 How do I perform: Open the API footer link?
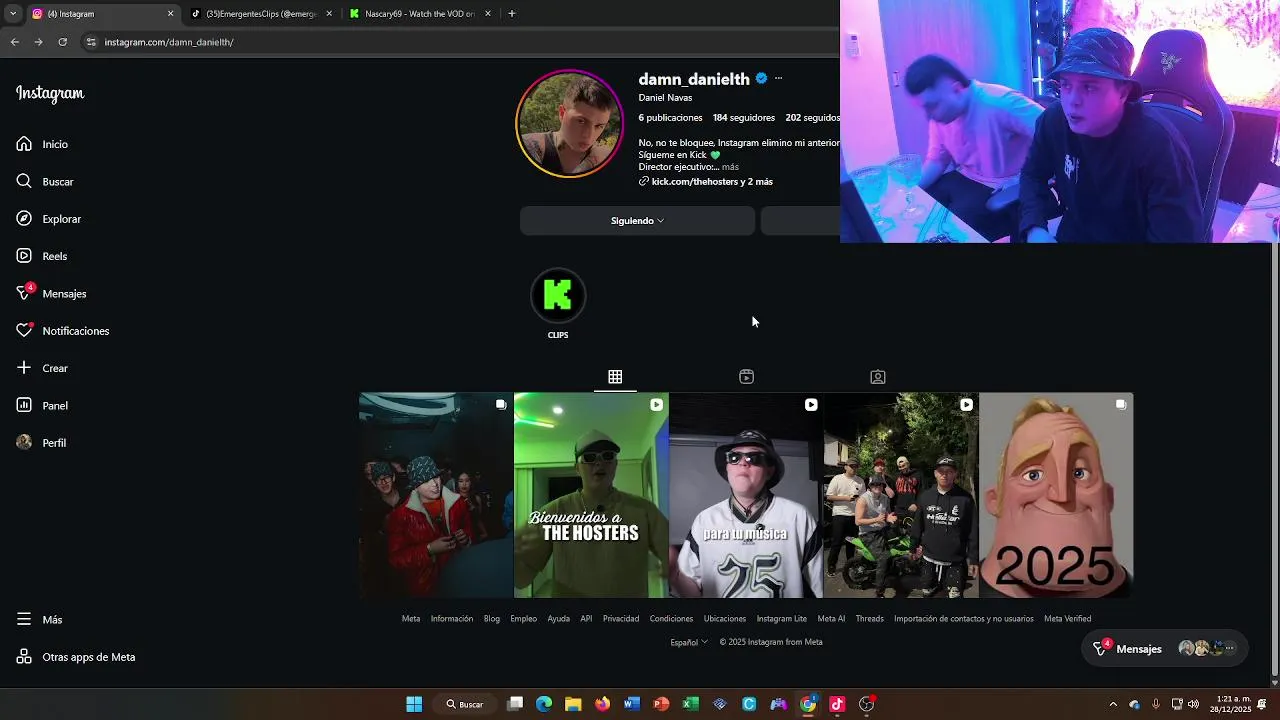586,619
